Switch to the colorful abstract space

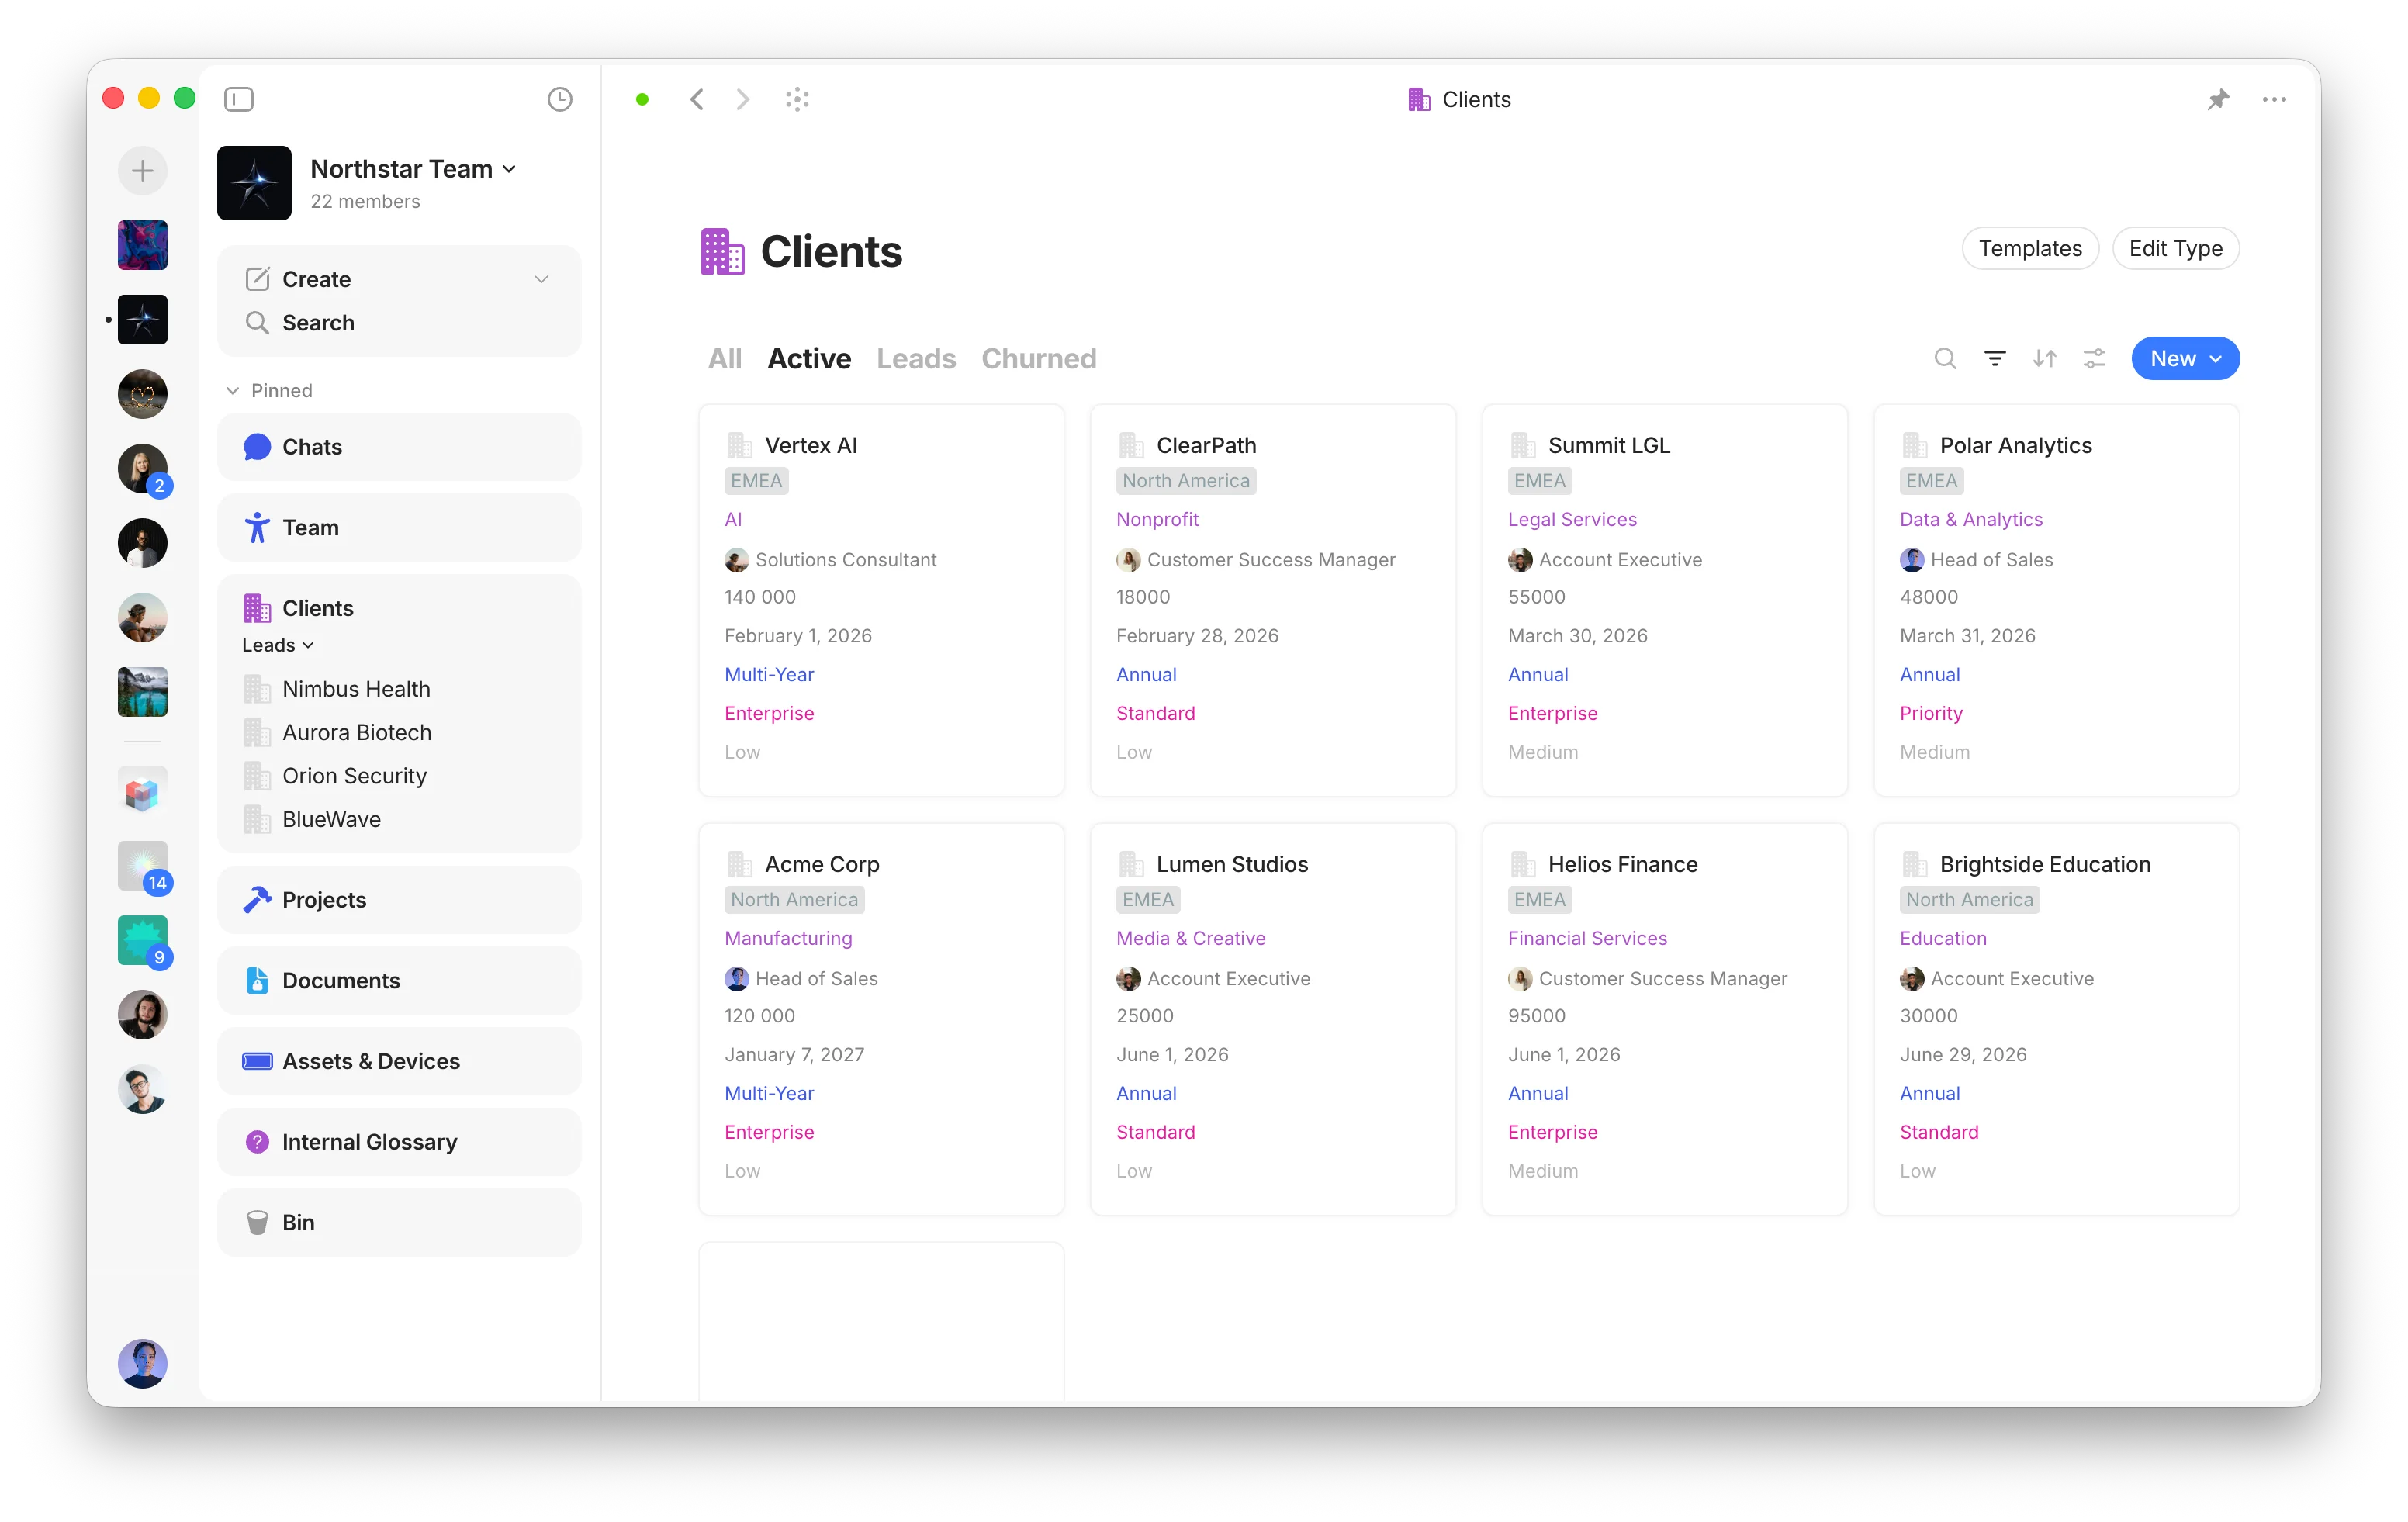tap(143, 245)
